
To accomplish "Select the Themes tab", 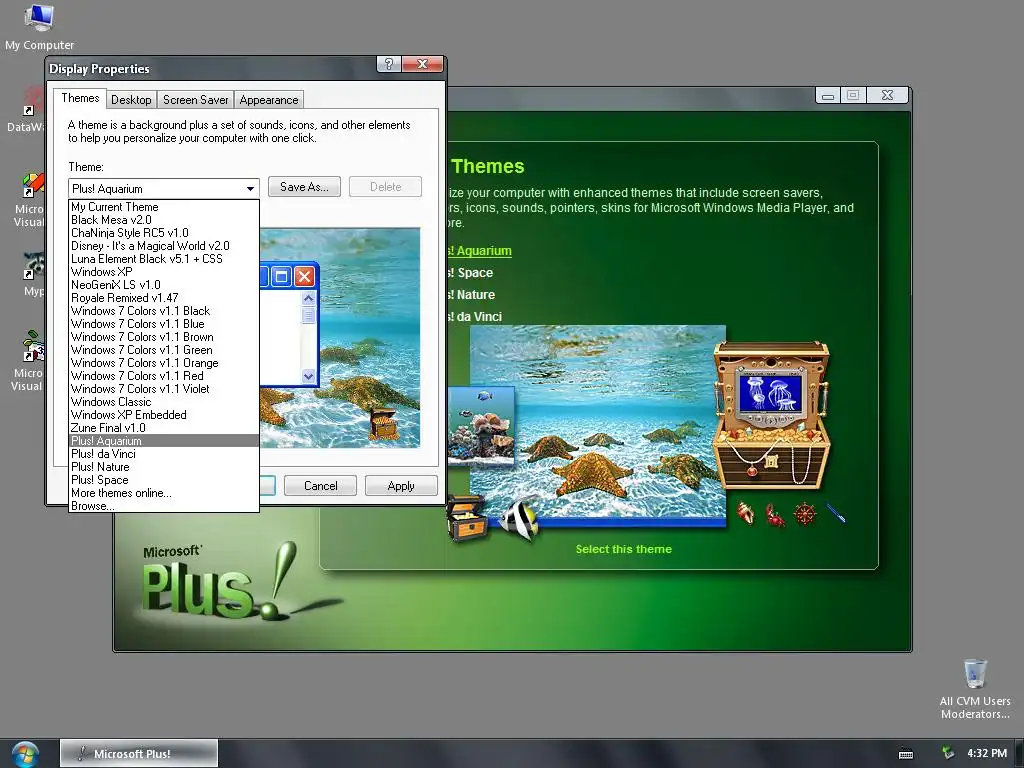I will point(80,98).
